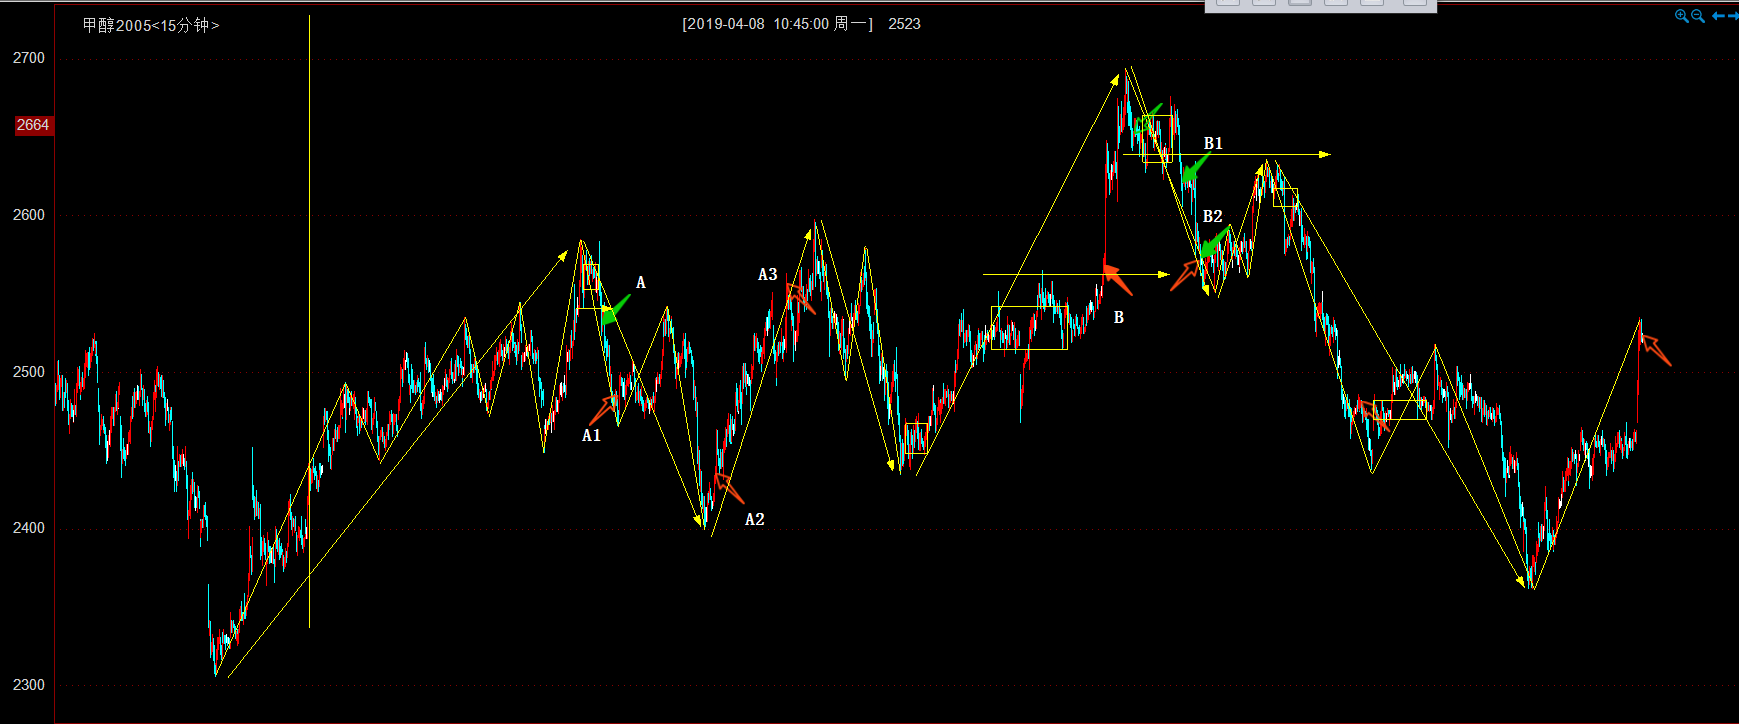Click the zoom in magnifier icon
This screenshot has width=1739, height=724.
1682,16
